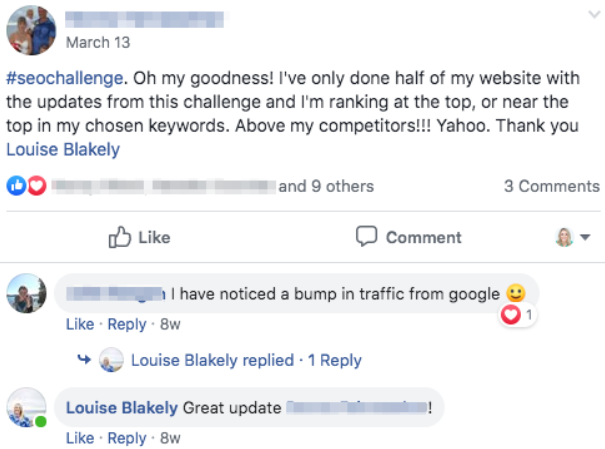Image resolution: width=605 pixels, height=449 pixels.
Task: Open the 3 Comments link
Action: click(x=552, y=186)
